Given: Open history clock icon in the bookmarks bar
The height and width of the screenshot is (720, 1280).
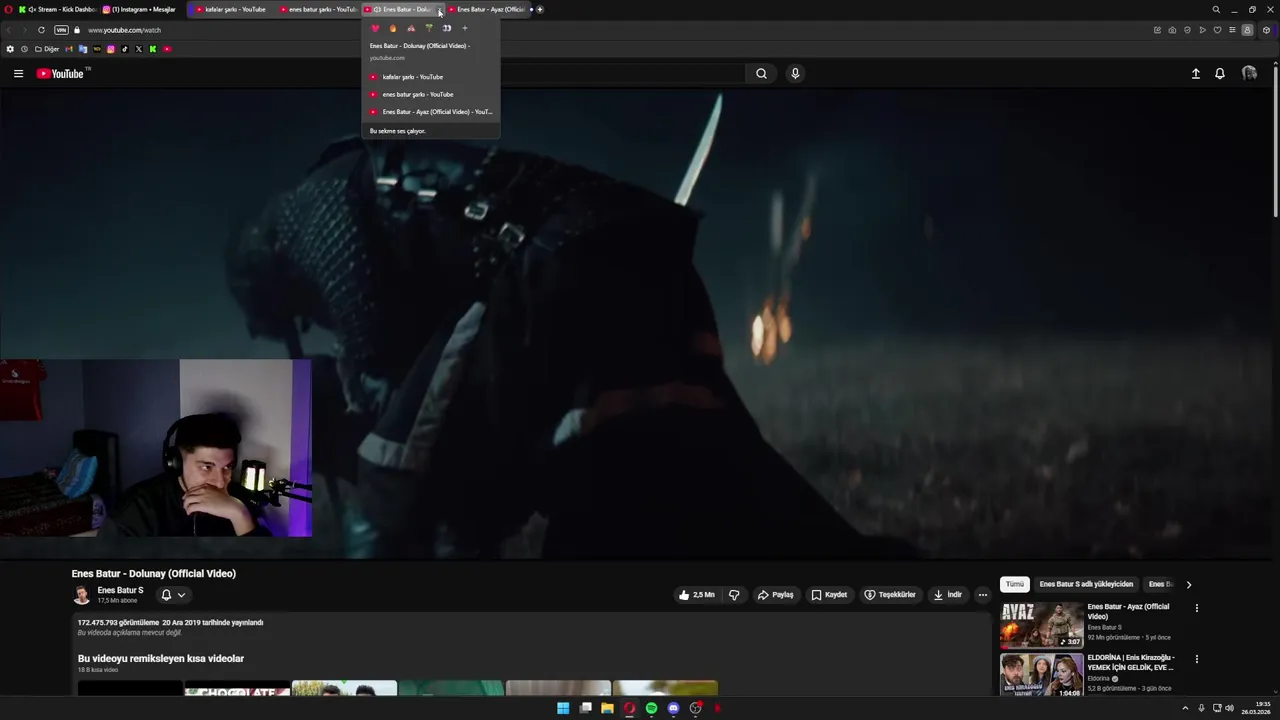Looking at the screenshot, I should 24,49.
